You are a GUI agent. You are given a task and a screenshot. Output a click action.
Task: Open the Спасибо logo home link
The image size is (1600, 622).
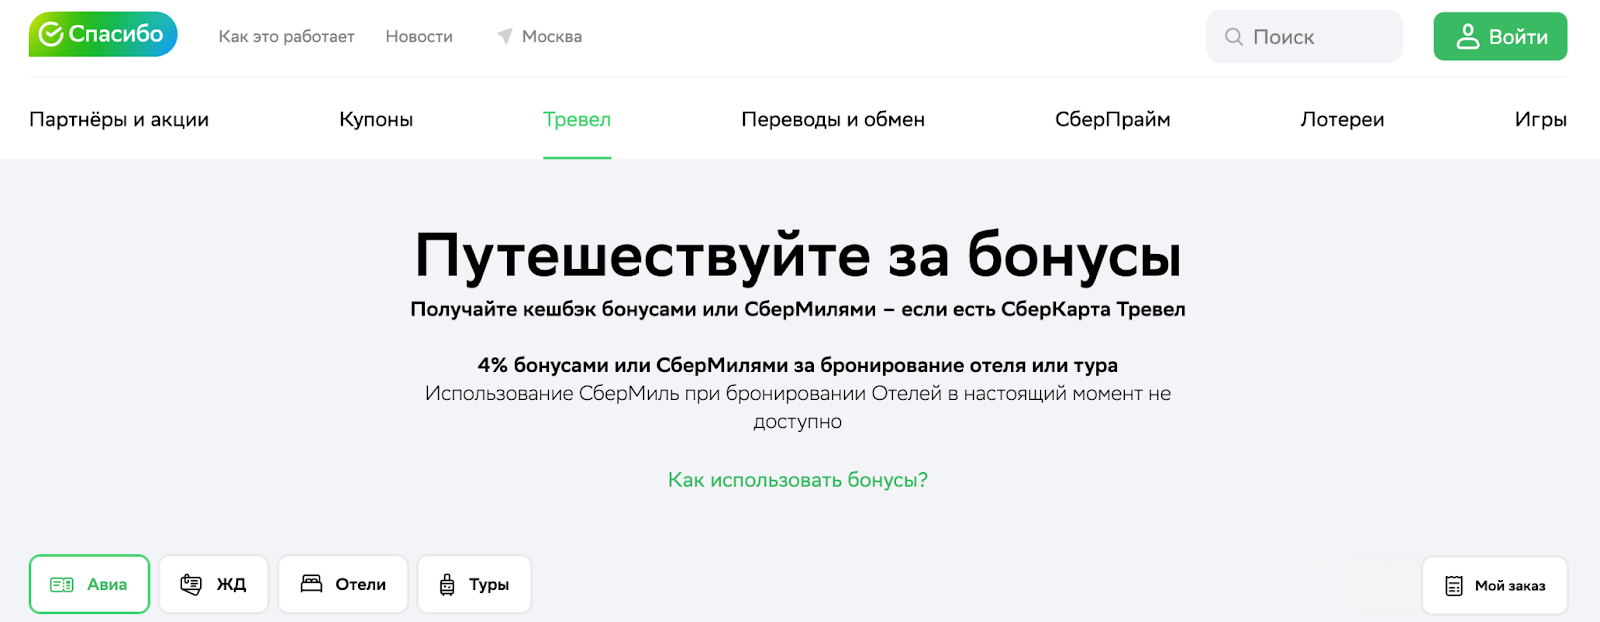[103, 34]
